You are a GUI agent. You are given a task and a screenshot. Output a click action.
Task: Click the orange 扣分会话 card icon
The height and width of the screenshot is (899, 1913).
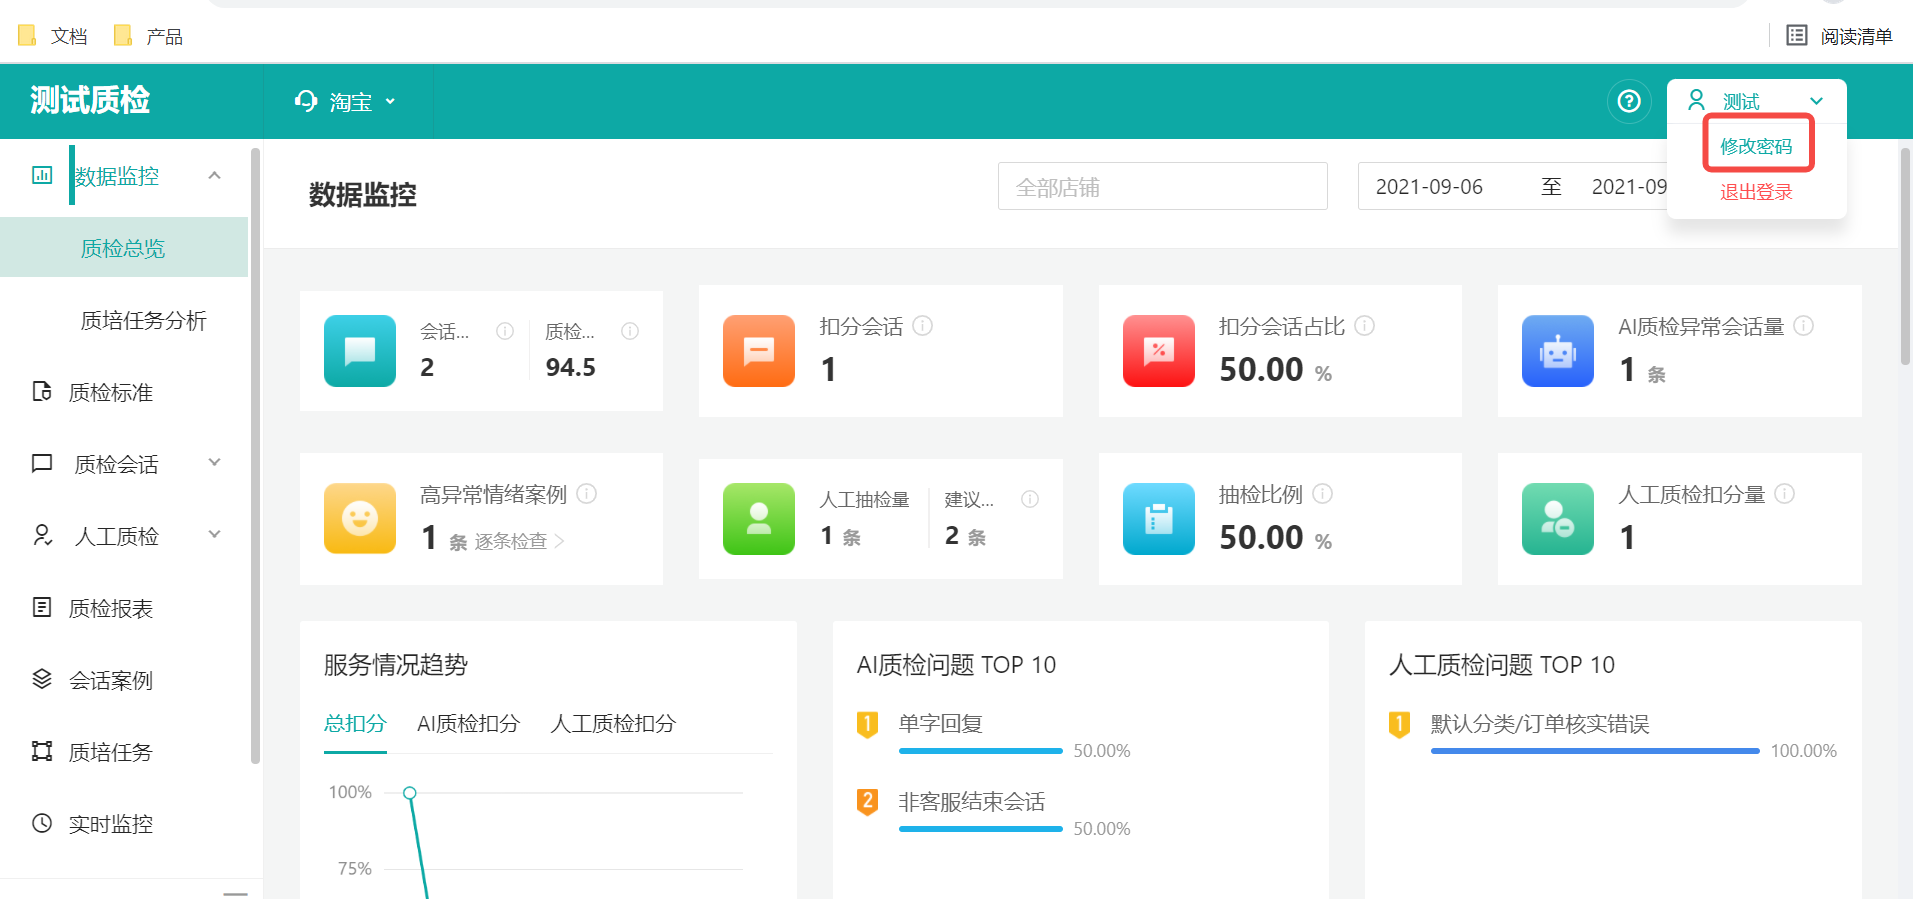click(759, 351)
